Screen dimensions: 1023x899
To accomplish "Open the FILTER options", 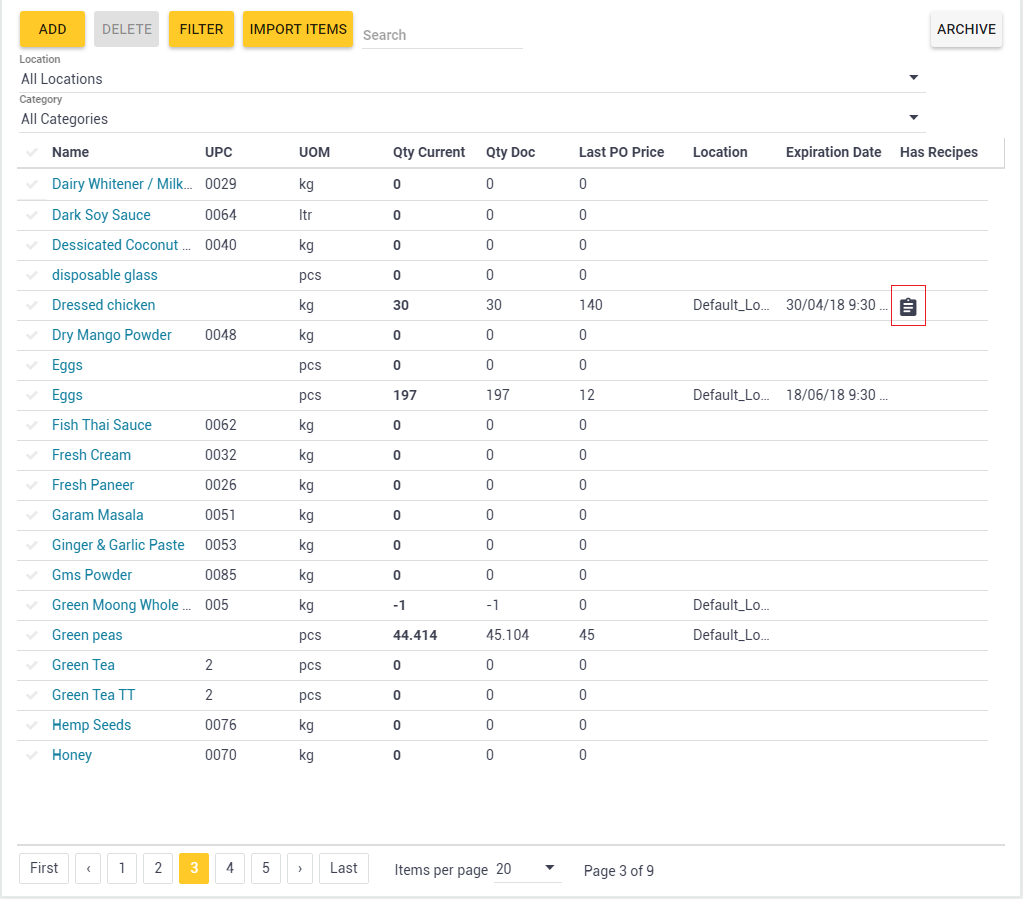I will [200, 29].
